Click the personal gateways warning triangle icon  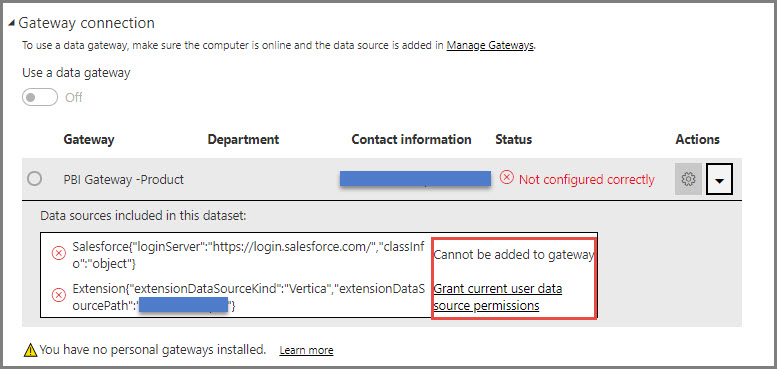31,350
